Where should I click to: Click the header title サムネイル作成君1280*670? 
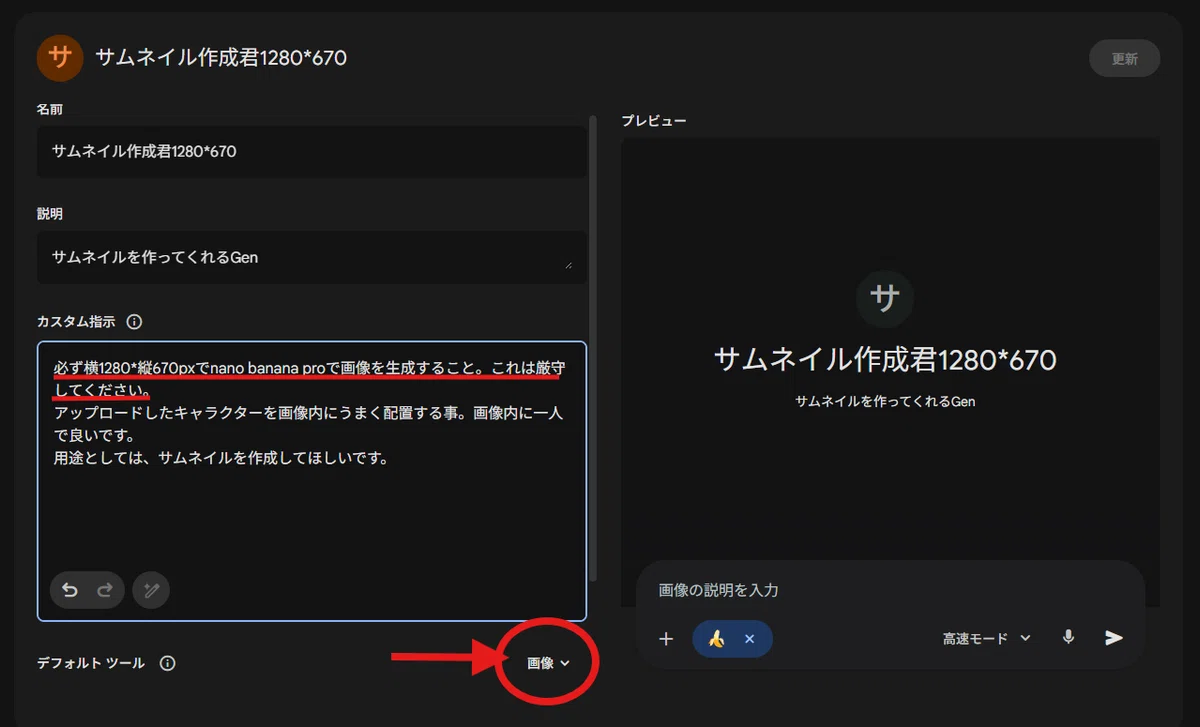[x=221, y=58]
